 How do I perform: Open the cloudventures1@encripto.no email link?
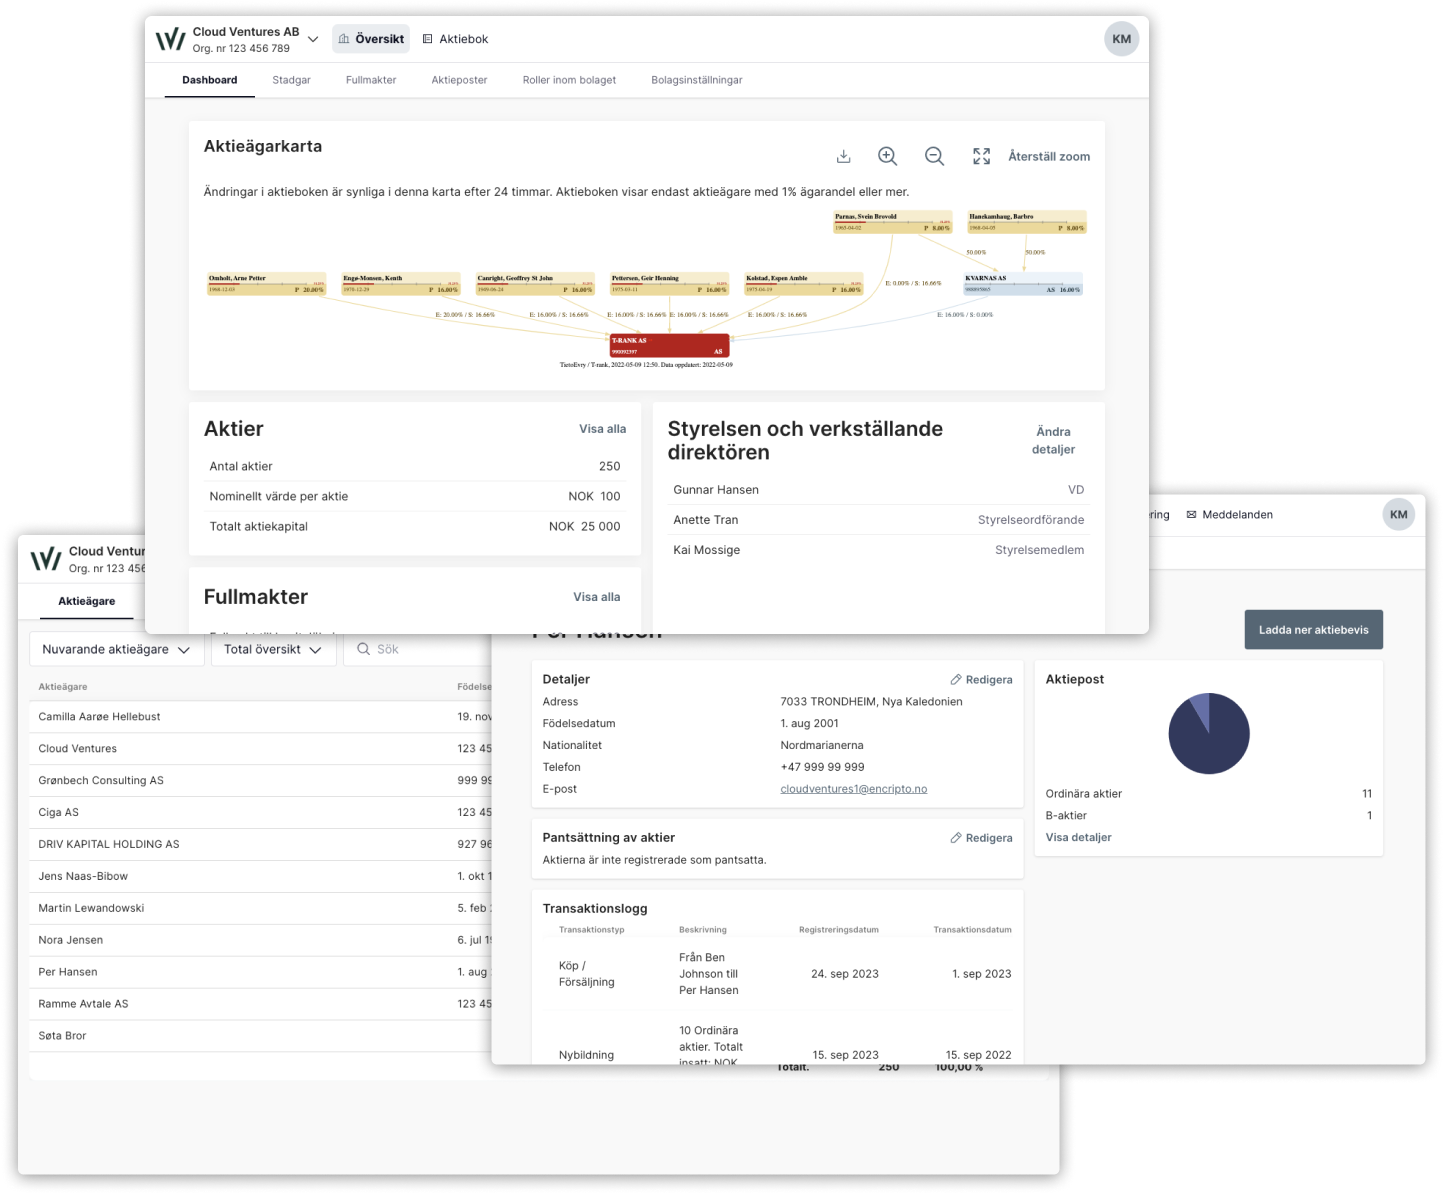point(853,789)
